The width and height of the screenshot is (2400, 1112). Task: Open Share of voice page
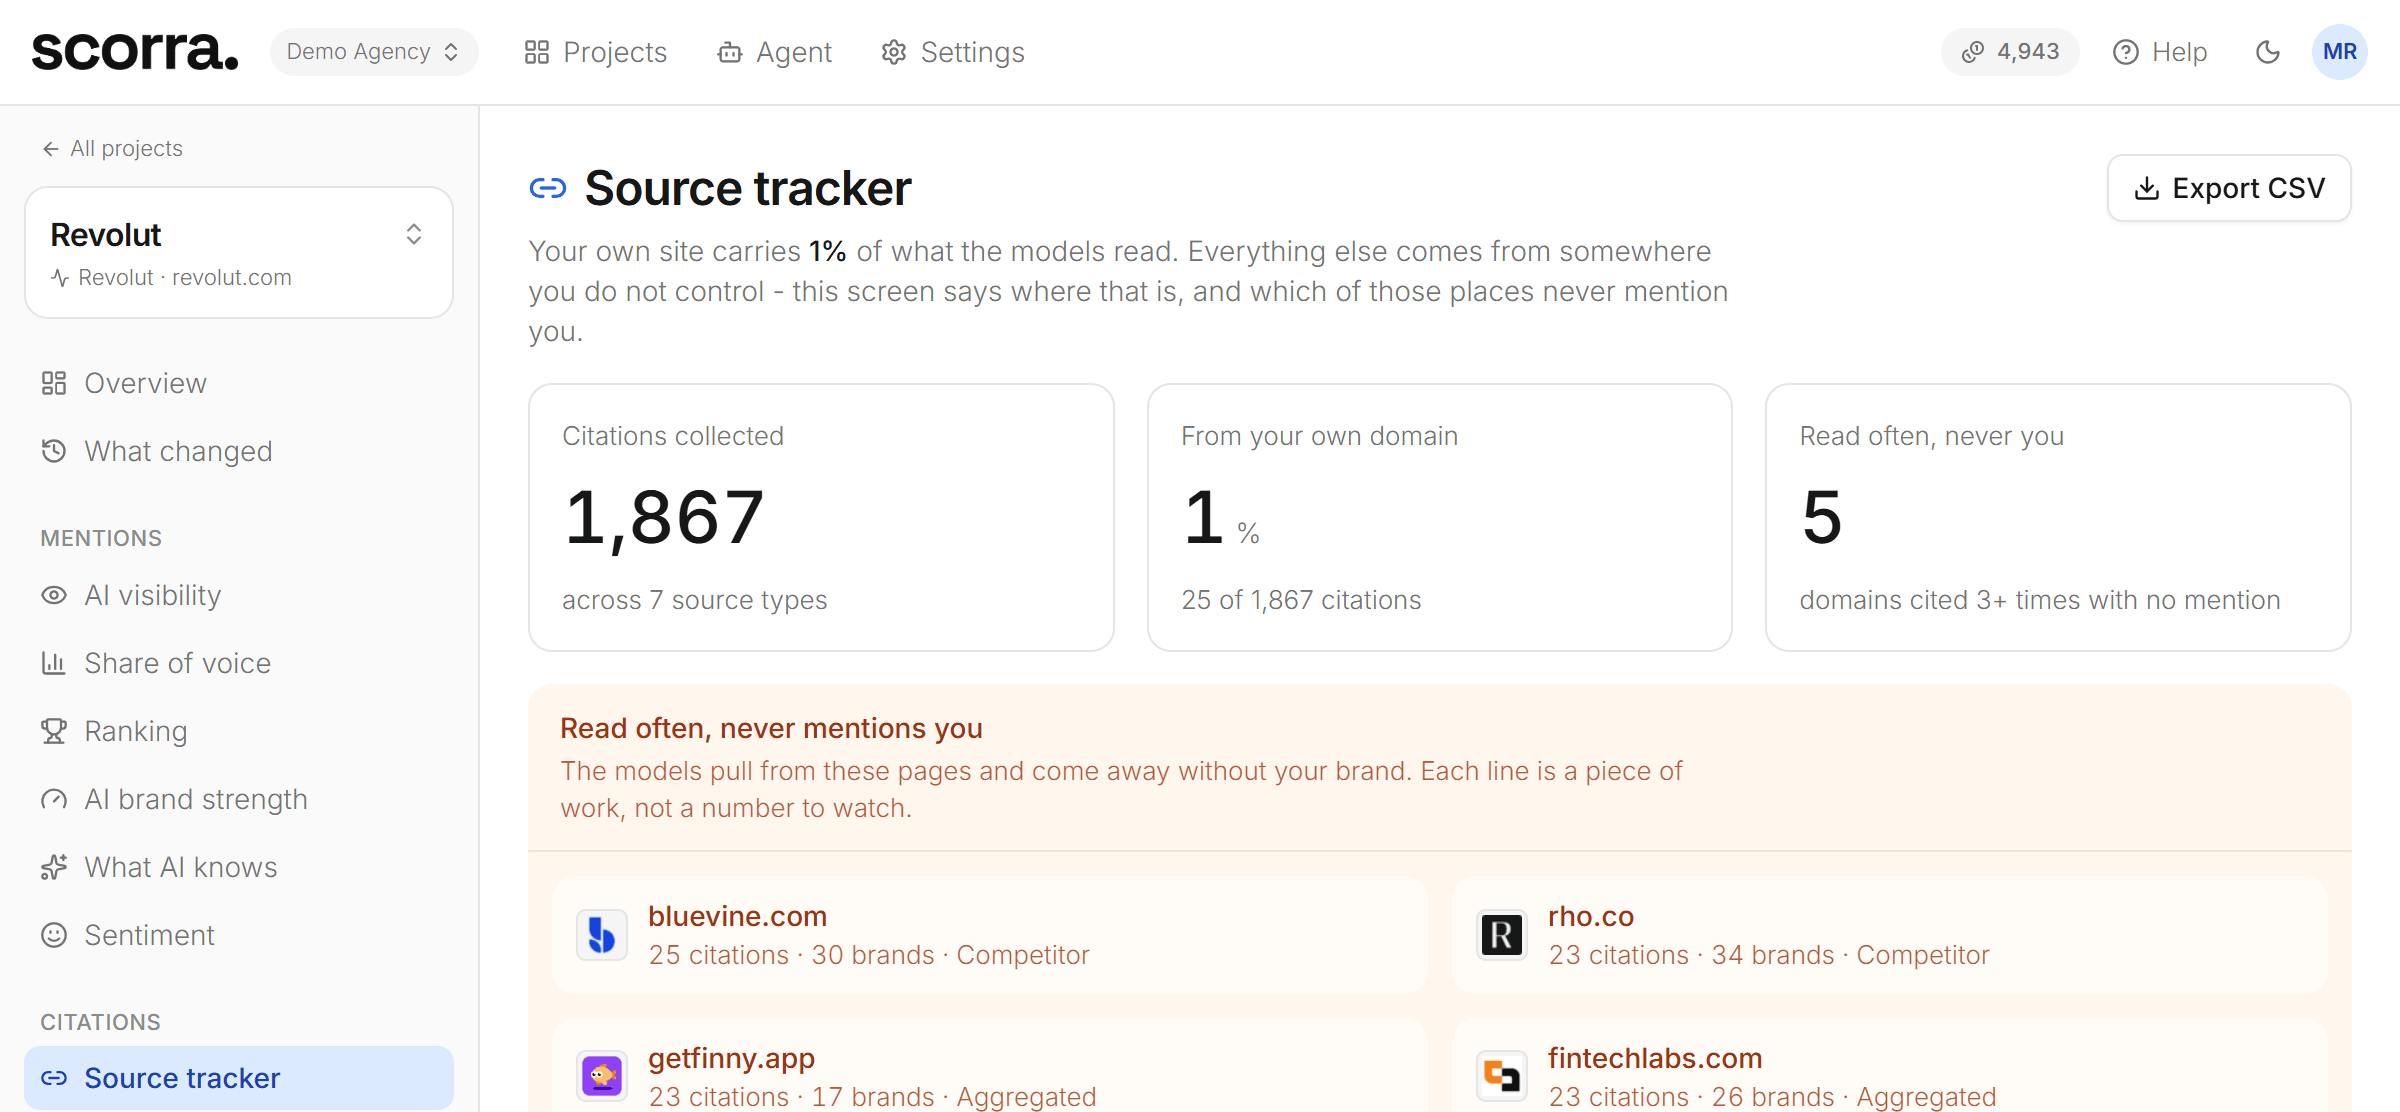point(239,664)
